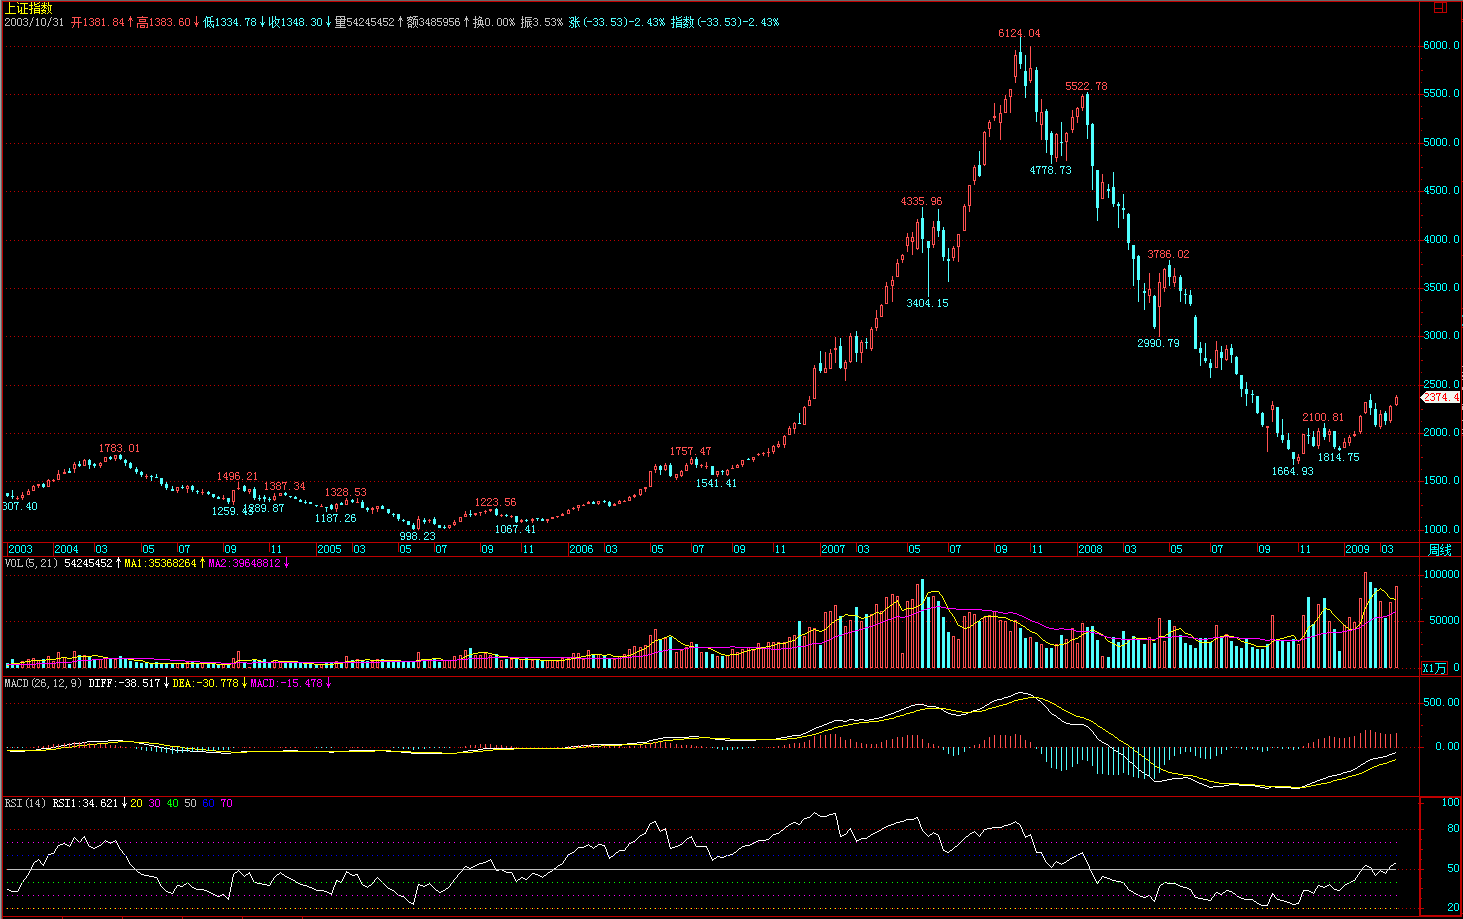
Task: Click the 1783.01 high label
Action: [119, 449]
